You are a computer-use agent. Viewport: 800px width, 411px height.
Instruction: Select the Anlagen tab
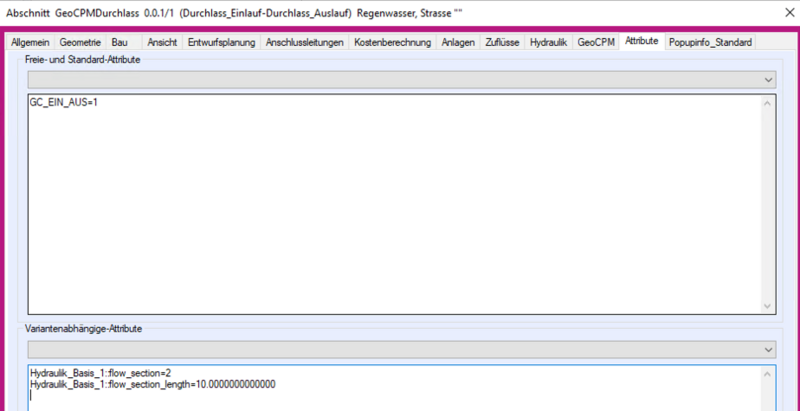click(458, 43)
